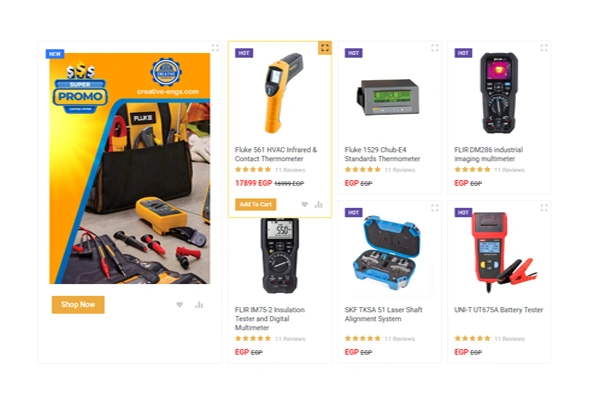The height and width of the screenshot is (400, 600).
Task: Add Fluke 561 thermometer to wishlist heart
Action: click(x=304, y=204)
